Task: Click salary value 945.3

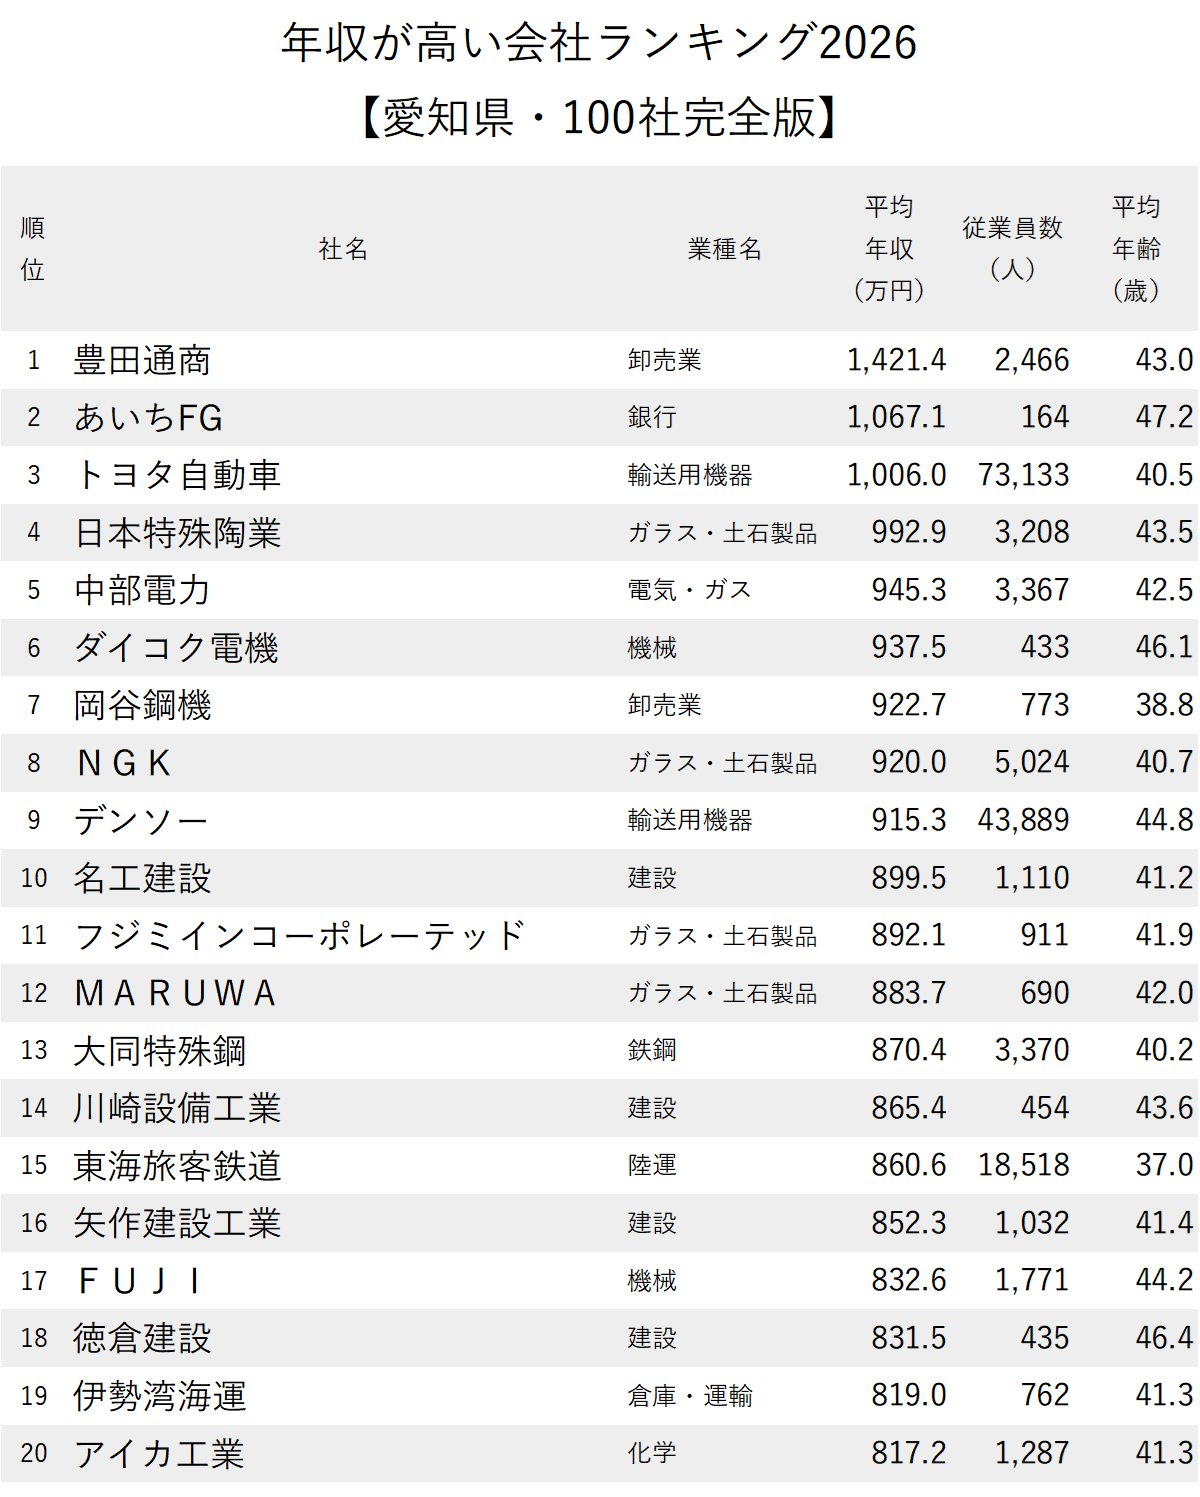Action: [908, 590]
